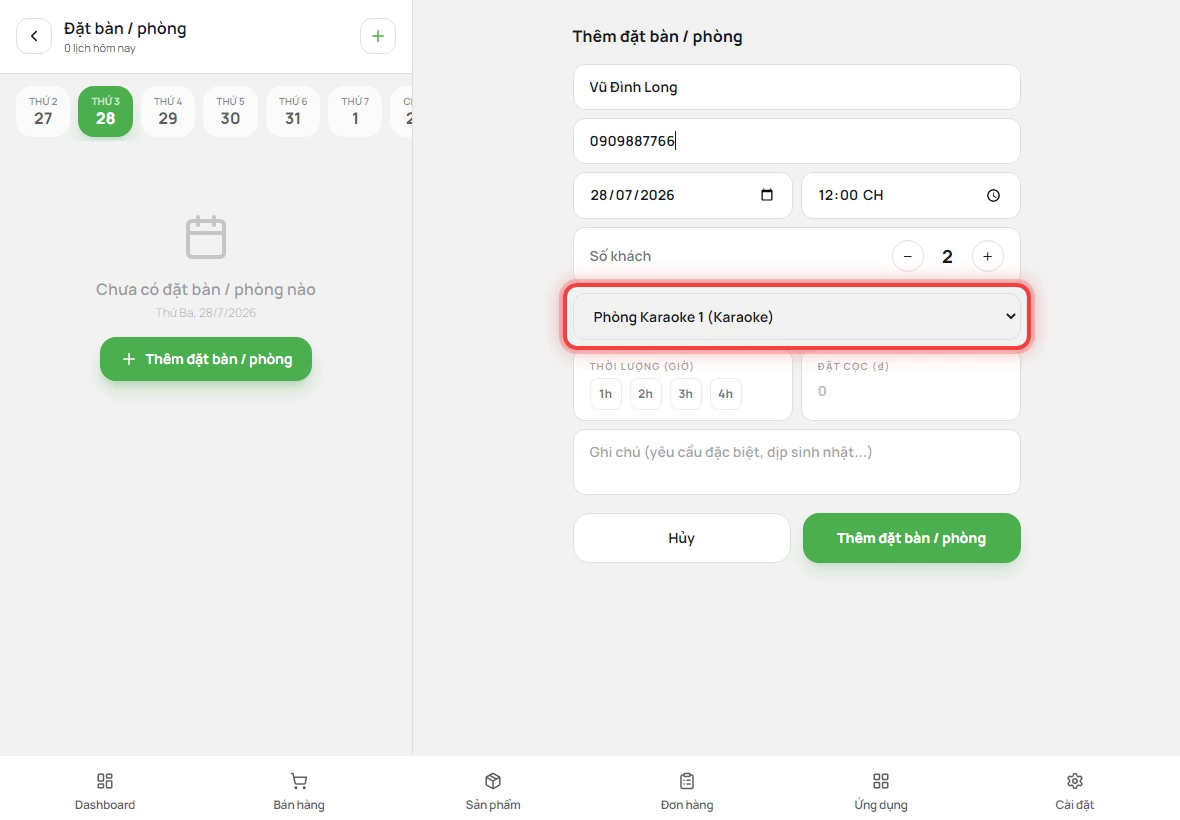
Task: Click the "0 lịch hôm nay" subtitle
Action: pyautogui.click(x=99, y=48)
